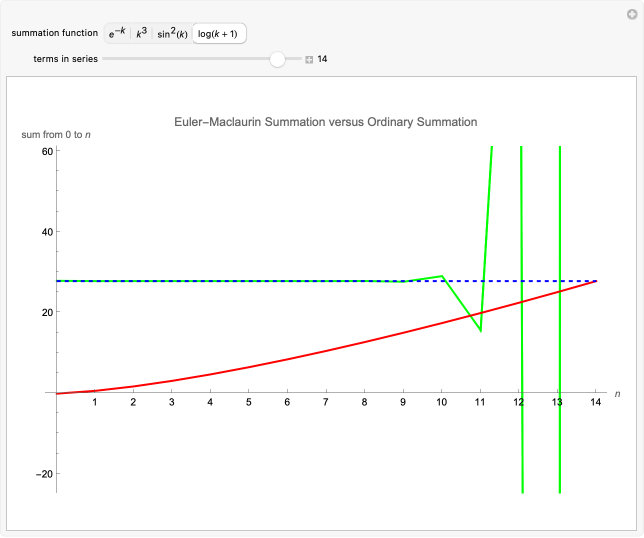Click the 'summation function' label
Screen dimensions: 644x538
[54, 33]
